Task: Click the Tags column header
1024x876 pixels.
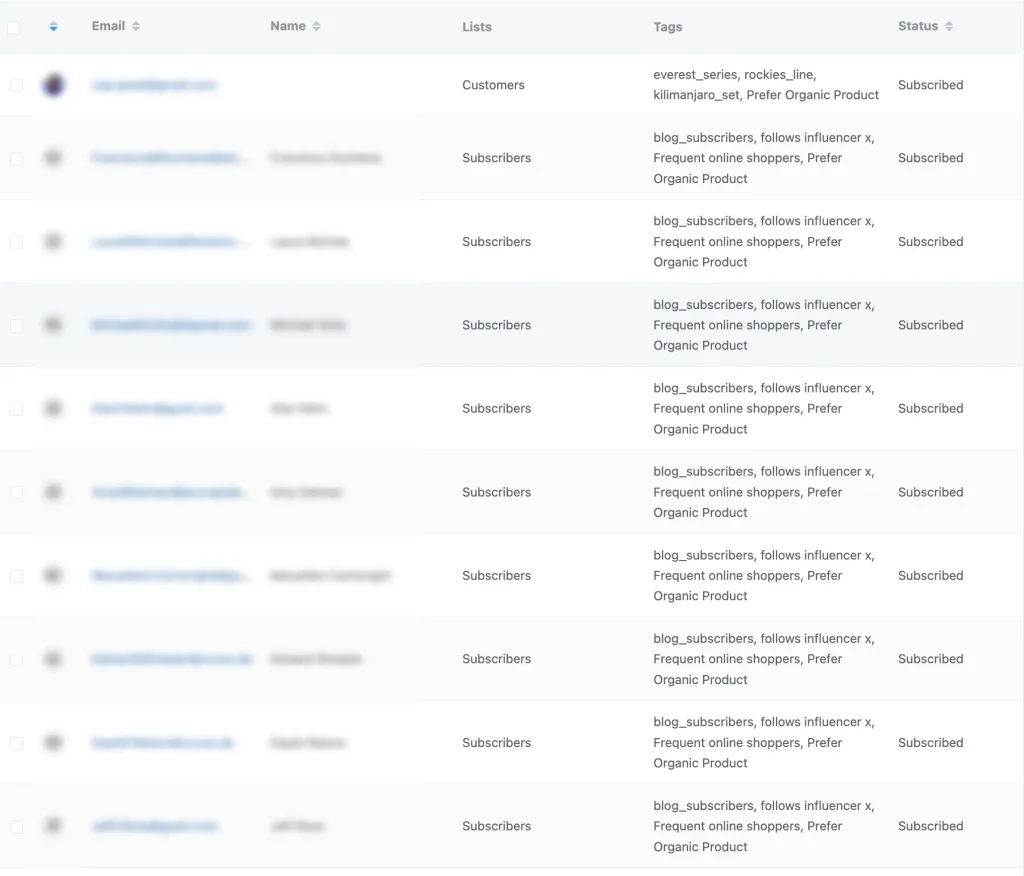Action: coord(668,27)
